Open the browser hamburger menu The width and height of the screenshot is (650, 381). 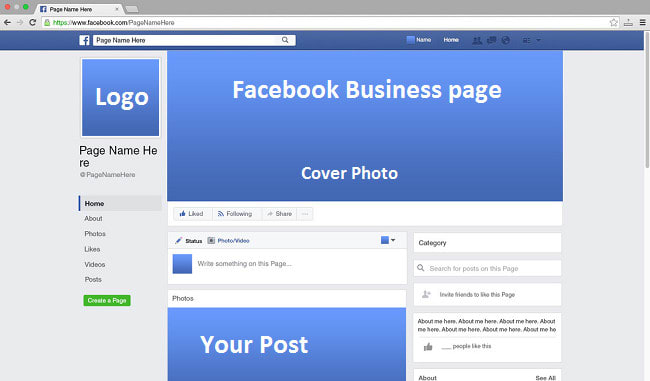click(643, 22)
